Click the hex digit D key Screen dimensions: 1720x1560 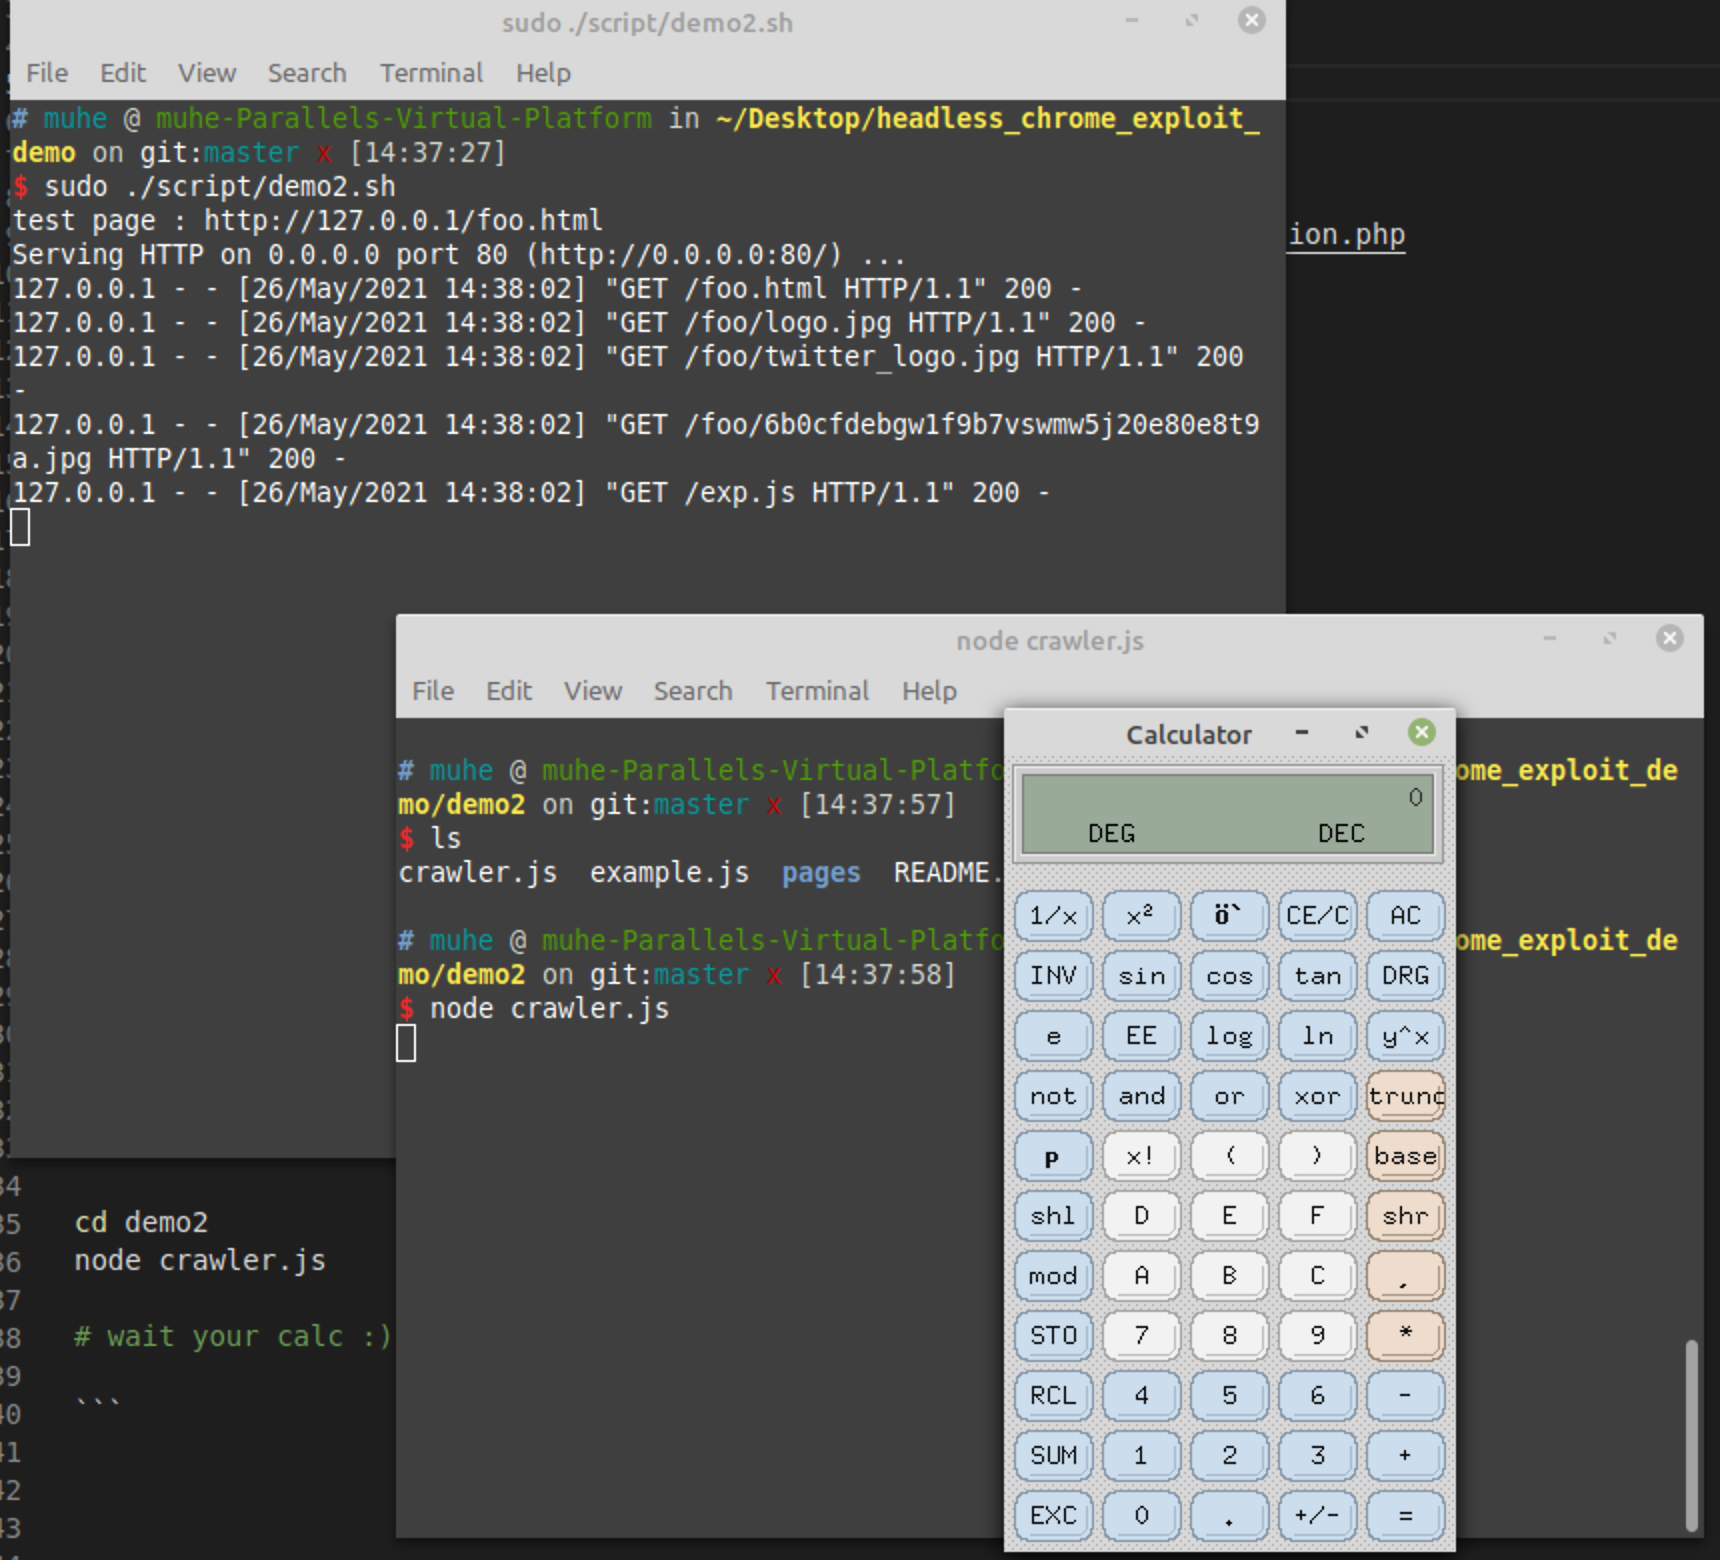(1141, 1216)
